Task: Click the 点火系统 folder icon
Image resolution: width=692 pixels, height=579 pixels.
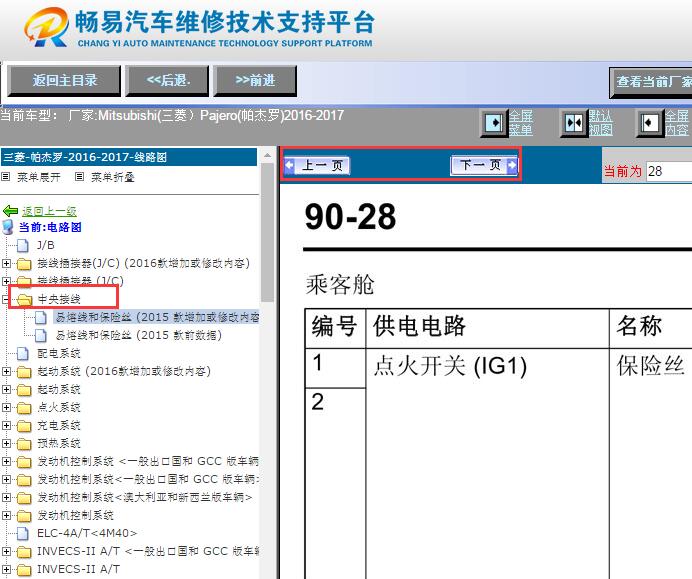Action: [24, 408]
